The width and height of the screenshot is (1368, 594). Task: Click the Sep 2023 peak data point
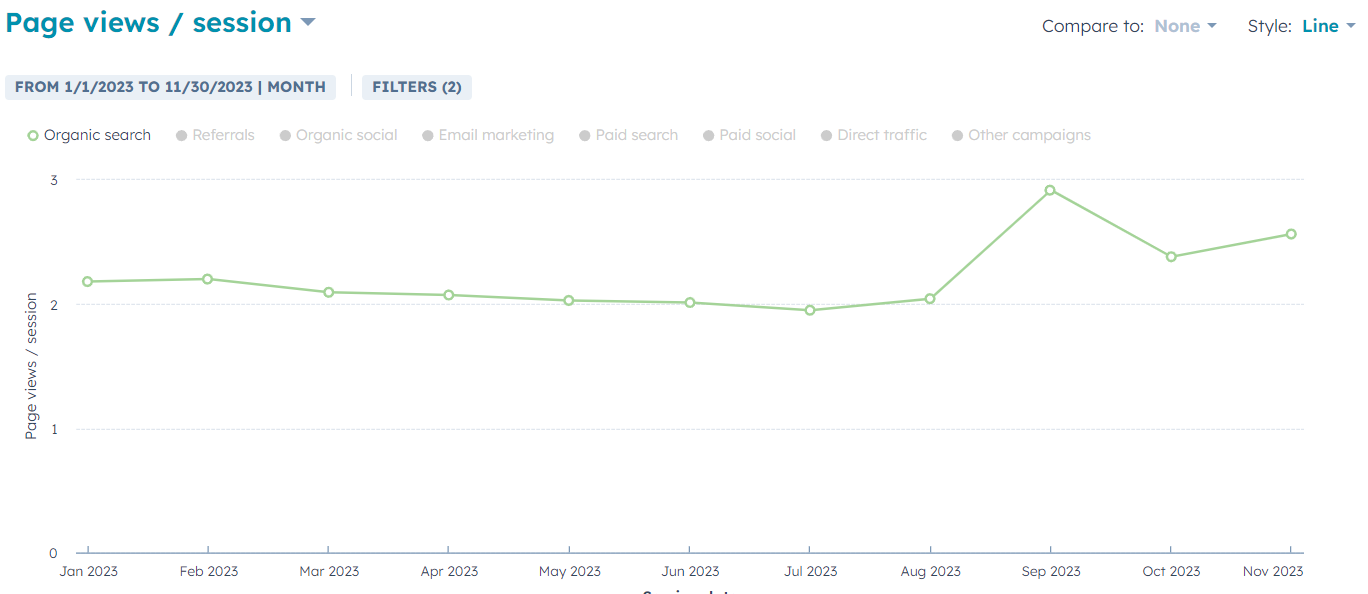tap(1050, 190)
